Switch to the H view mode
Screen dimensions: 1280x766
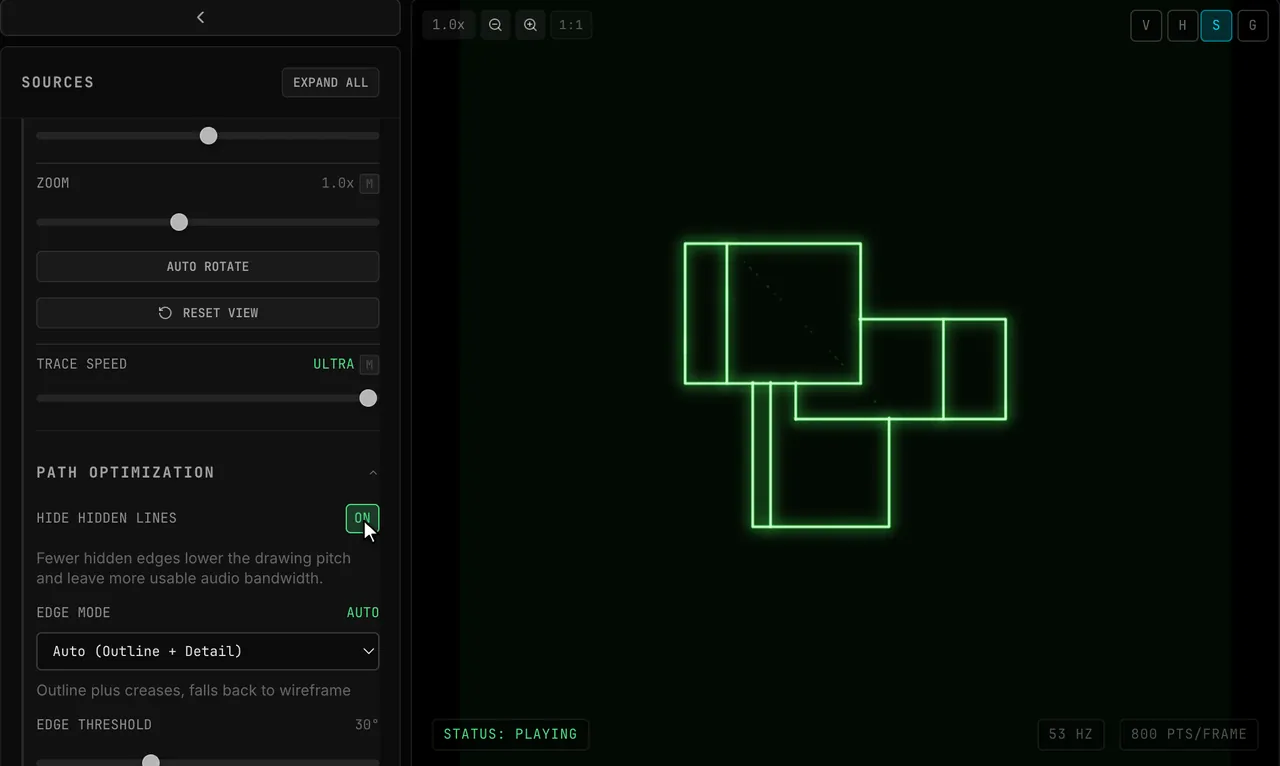(x=1182, y=26)
